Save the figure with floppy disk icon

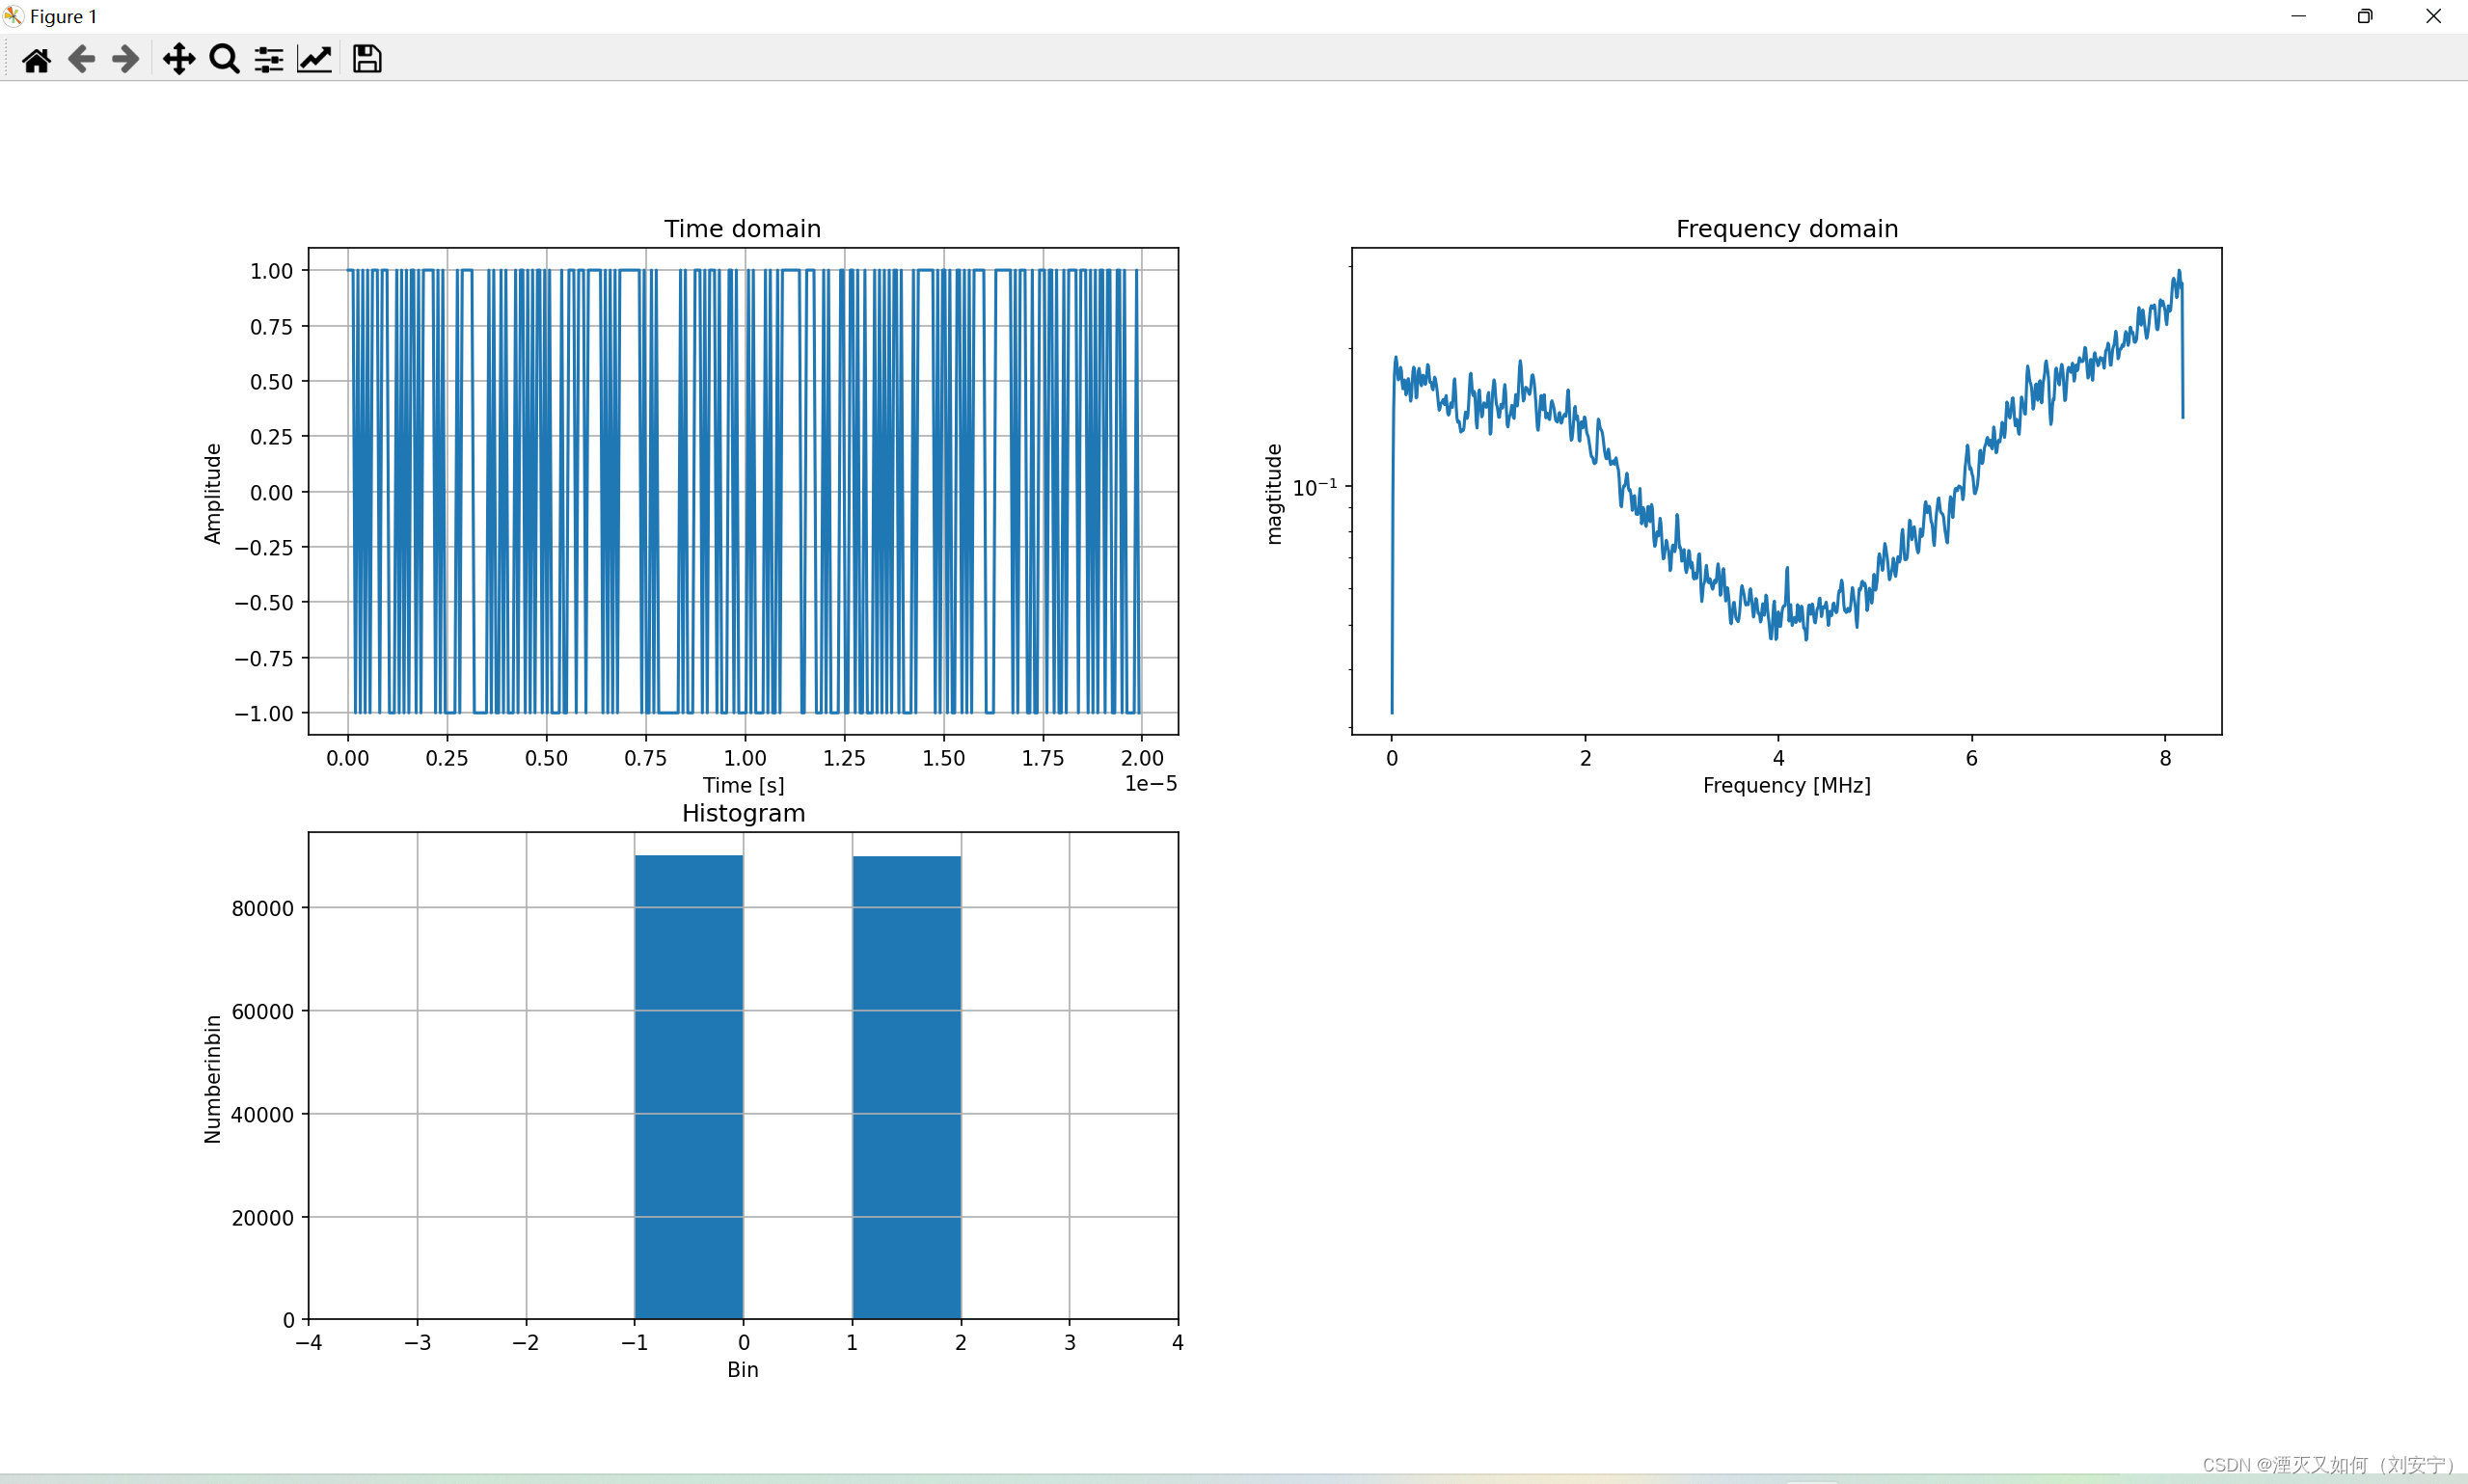click(x=367, y=60)
